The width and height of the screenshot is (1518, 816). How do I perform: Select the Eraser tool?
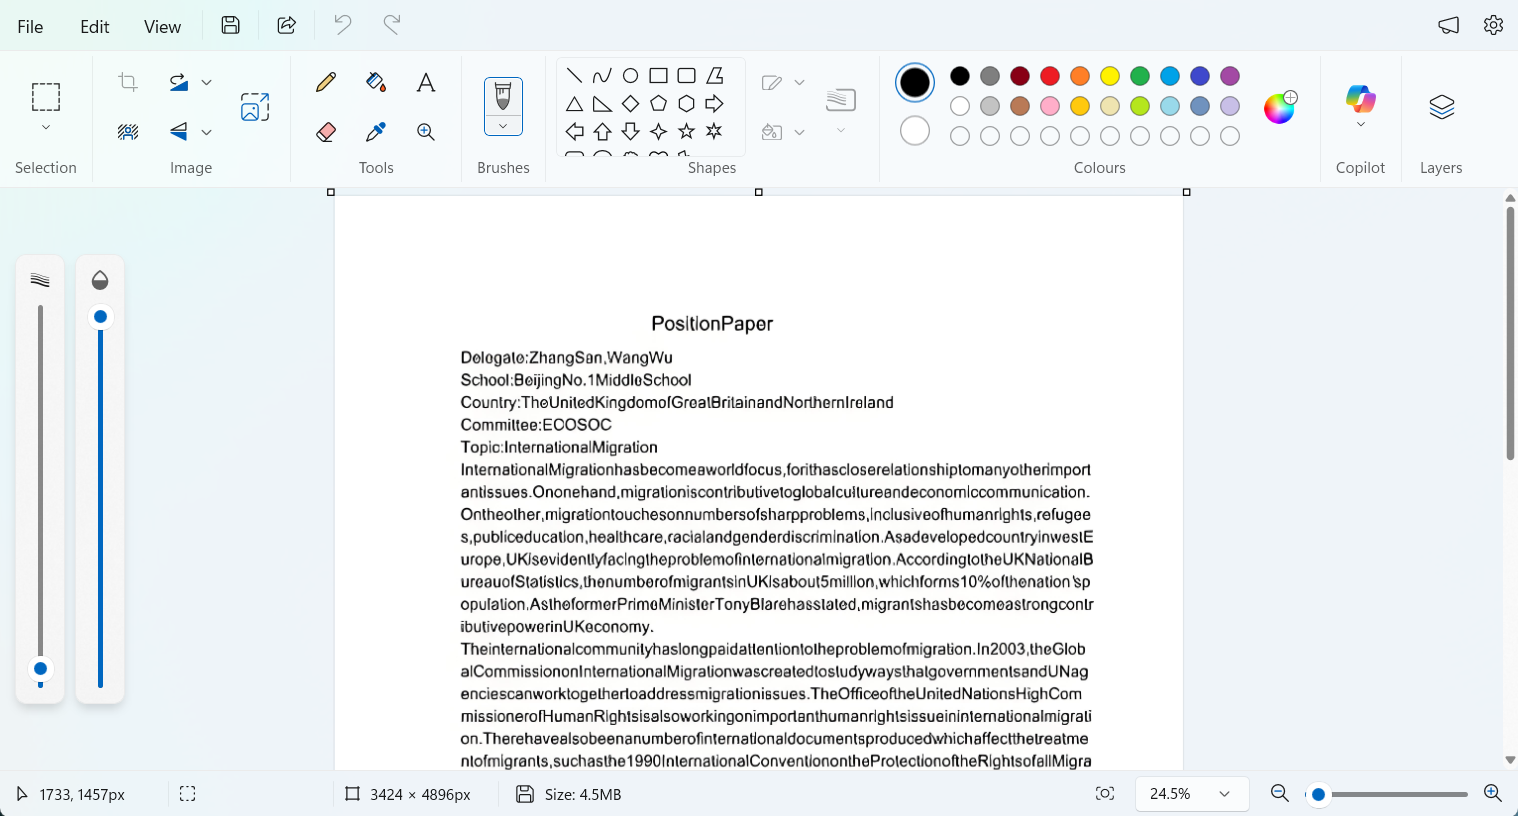click(x=326, y=131)
